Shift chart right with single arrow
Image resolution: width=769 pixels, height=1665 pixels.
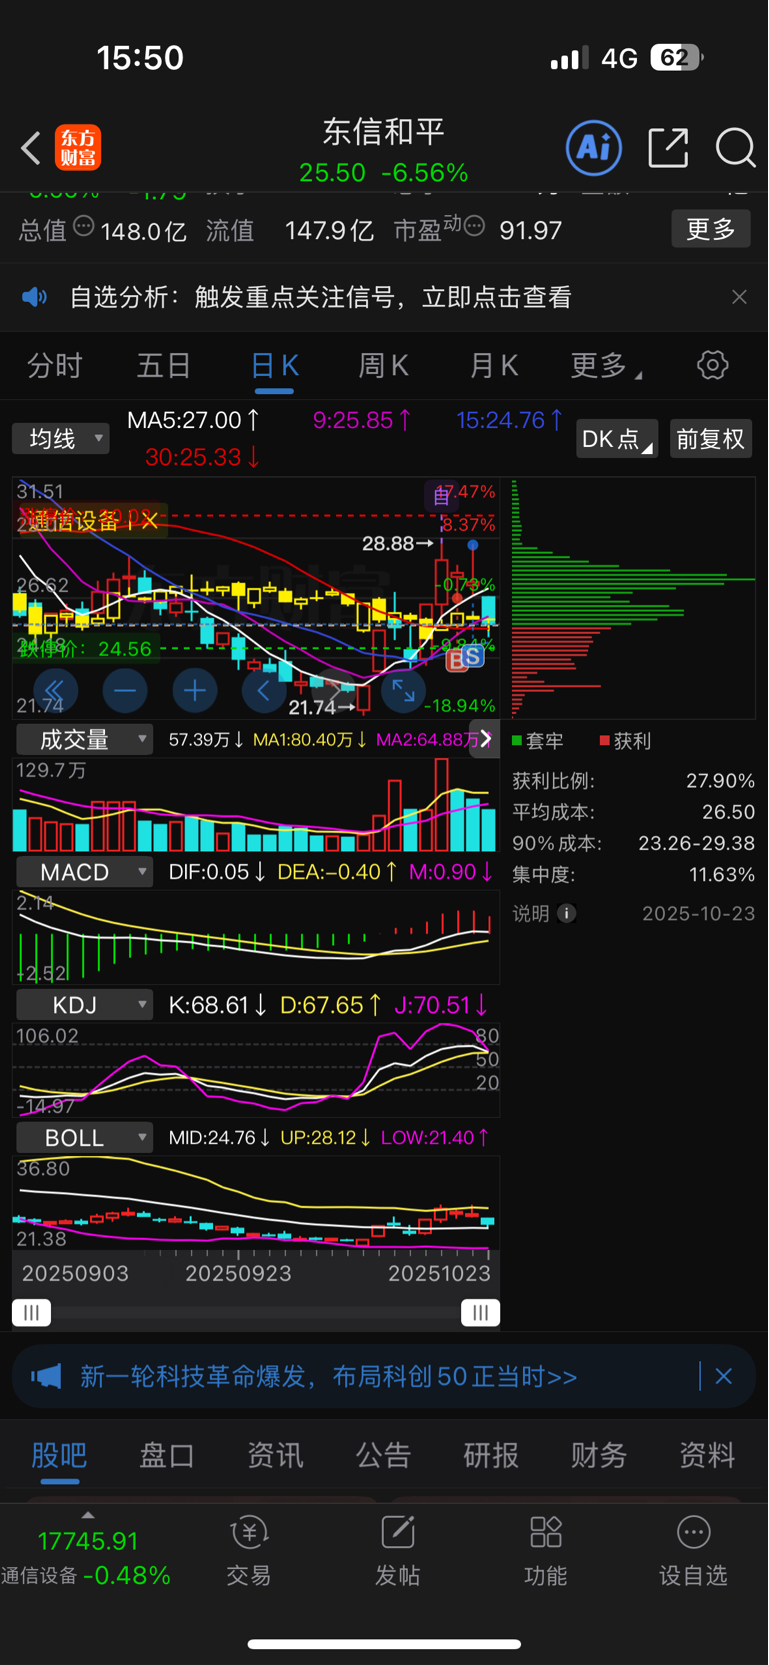click(x=334, y=690)
